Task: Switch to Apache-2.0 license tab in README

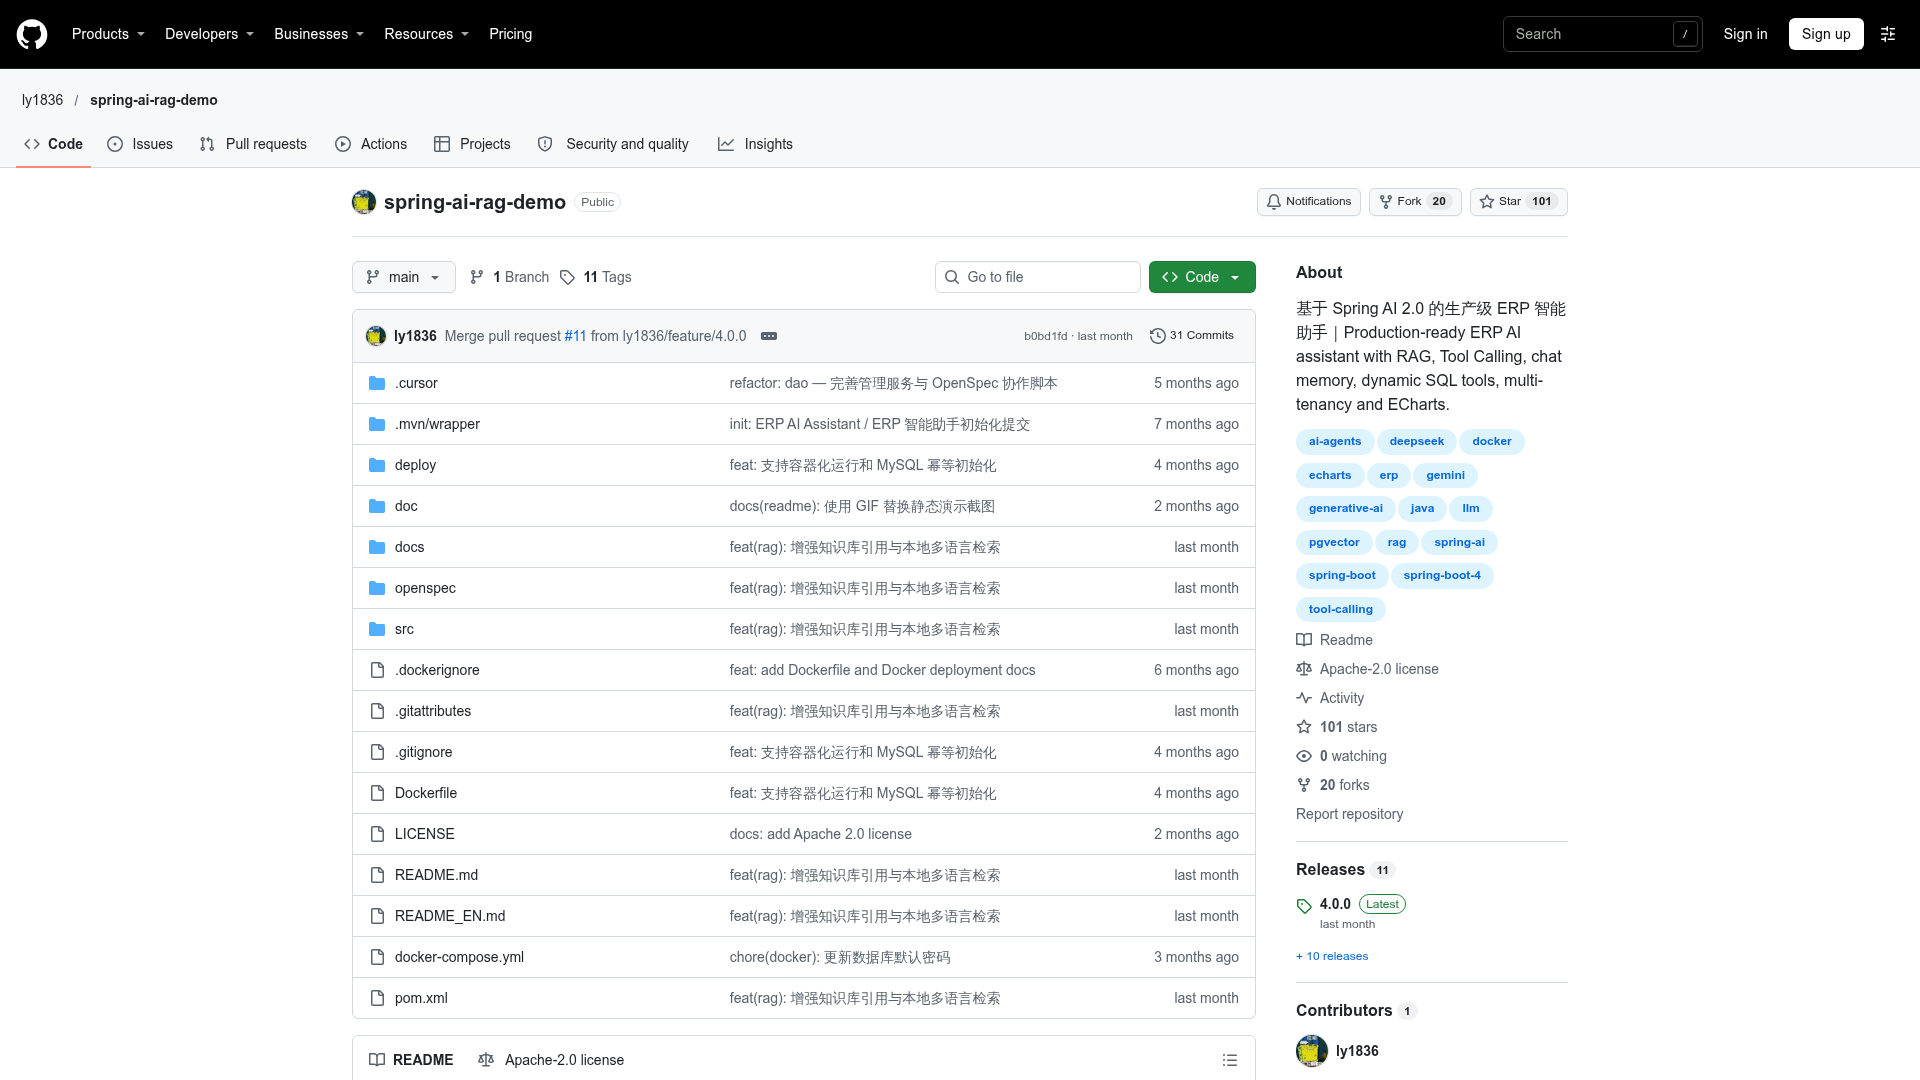Action: click(551, 1060)
